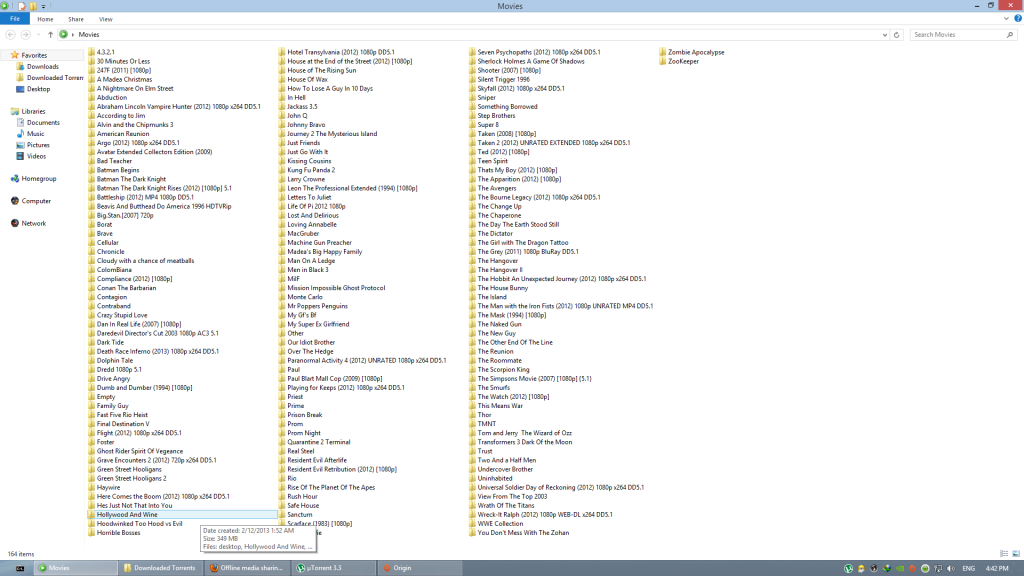This screenshot has width=1024, height=576.
Task: Refresh the Movies folder
Action: [896, 35]
